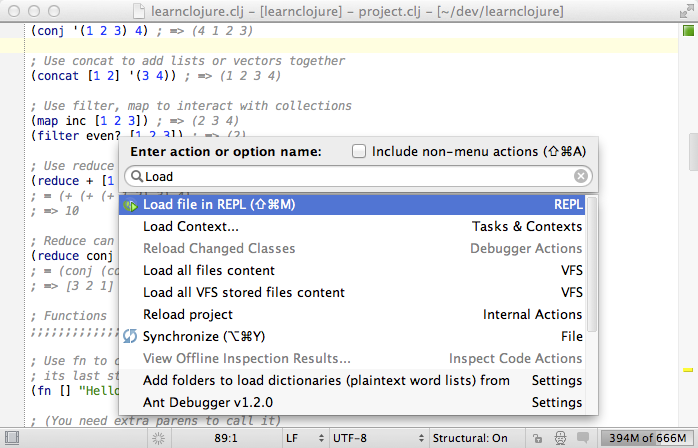Open the UTF-8 encoding dropdown
The image size is (698, 448).
[x=378, y=438]
